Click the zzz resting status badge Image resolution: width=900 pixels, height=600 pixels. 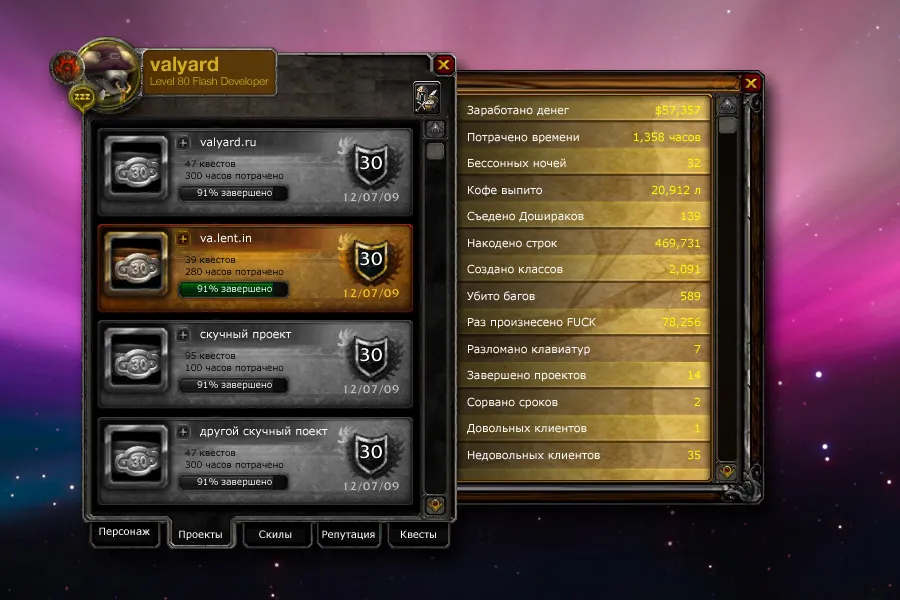(82, 96)
